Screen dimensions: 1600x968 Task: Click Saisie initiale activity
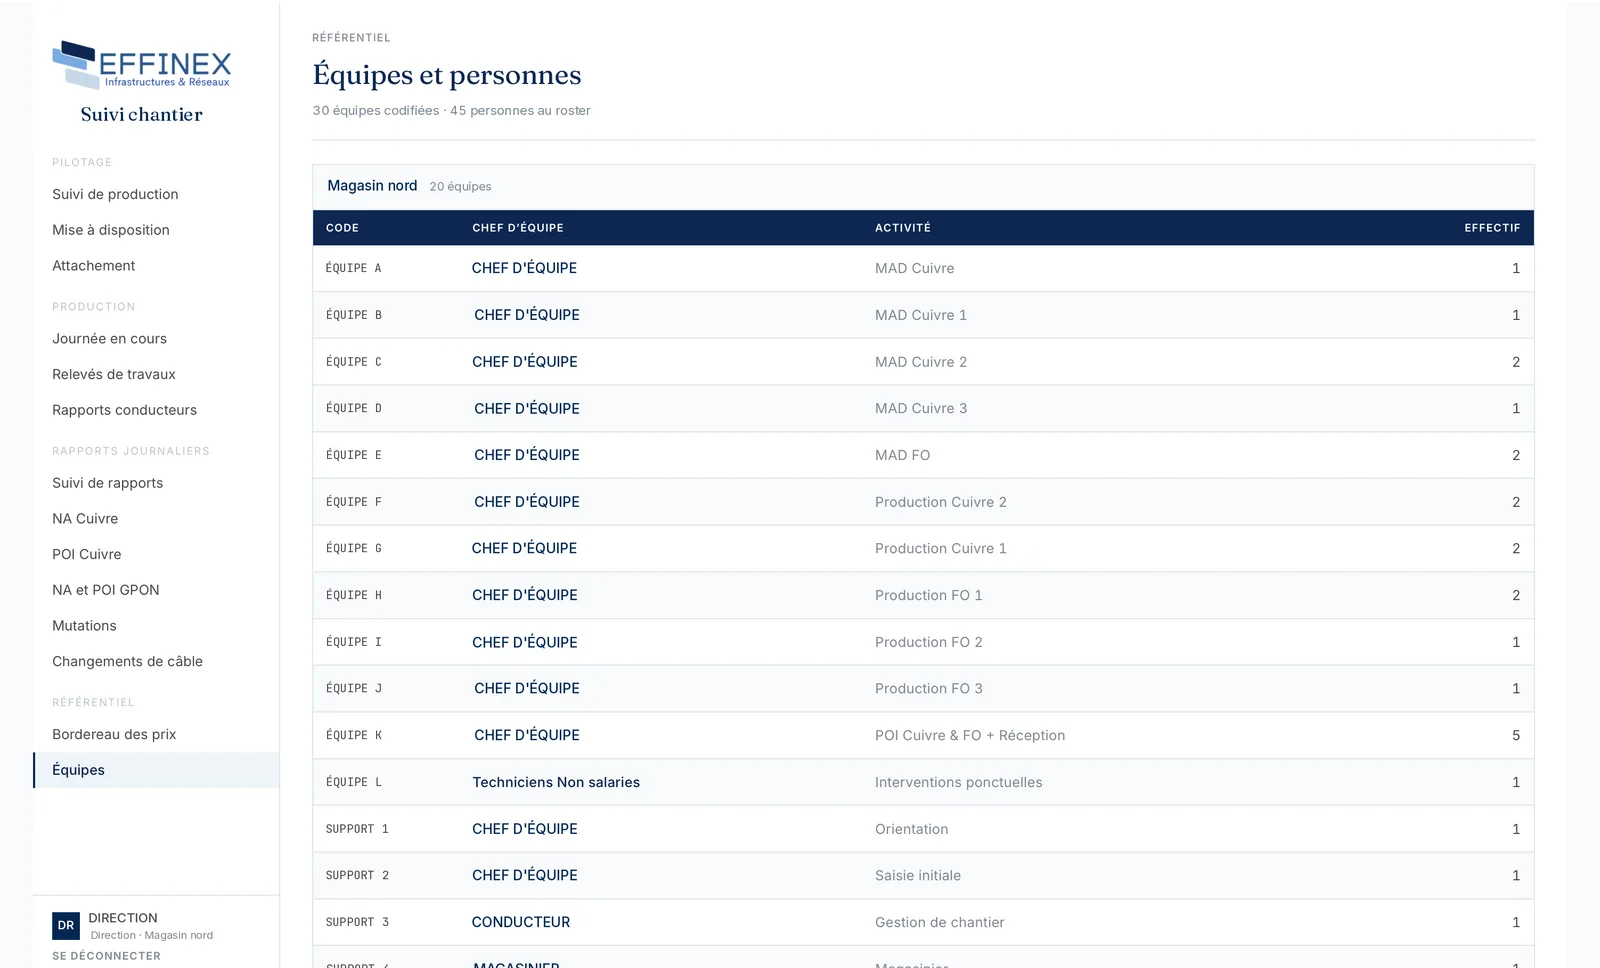coord(918,875)
